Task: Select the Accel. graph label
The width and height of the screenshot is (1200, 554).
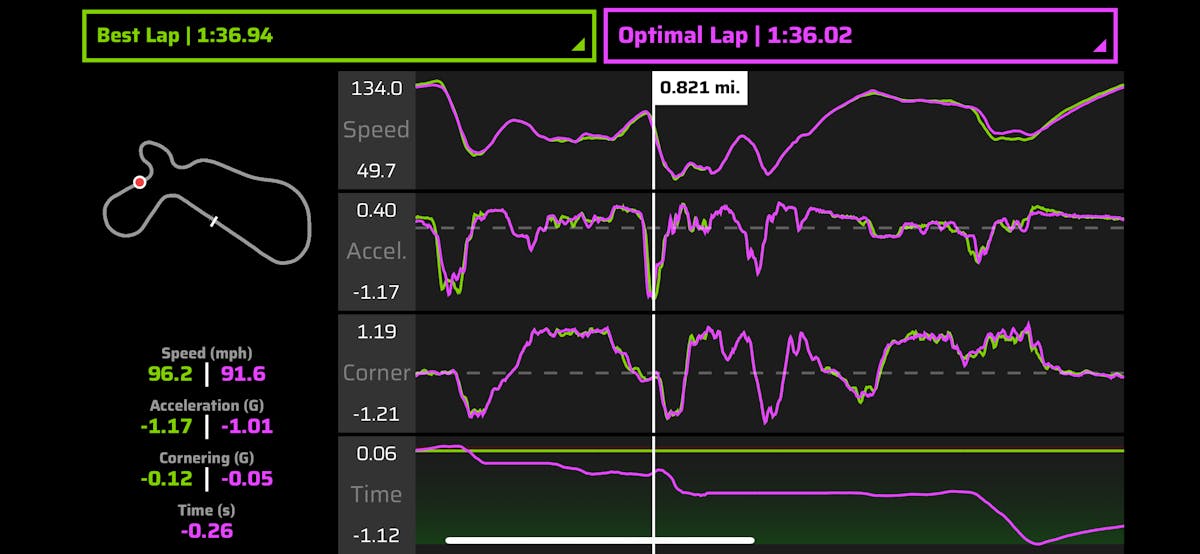Action: [376, 251]
